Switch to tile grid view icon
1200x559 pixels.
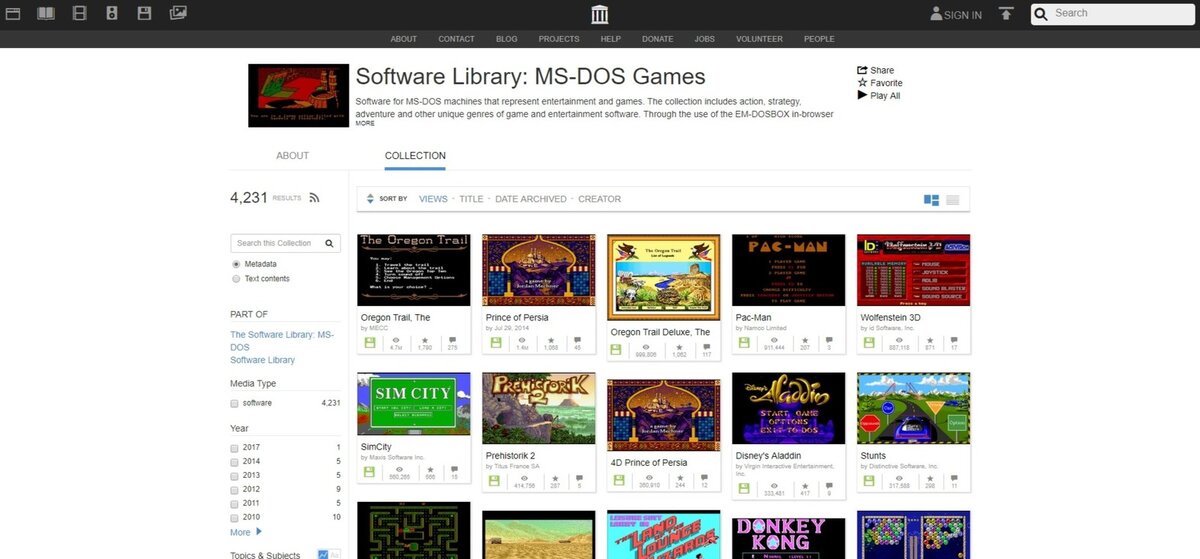point(931,200)
